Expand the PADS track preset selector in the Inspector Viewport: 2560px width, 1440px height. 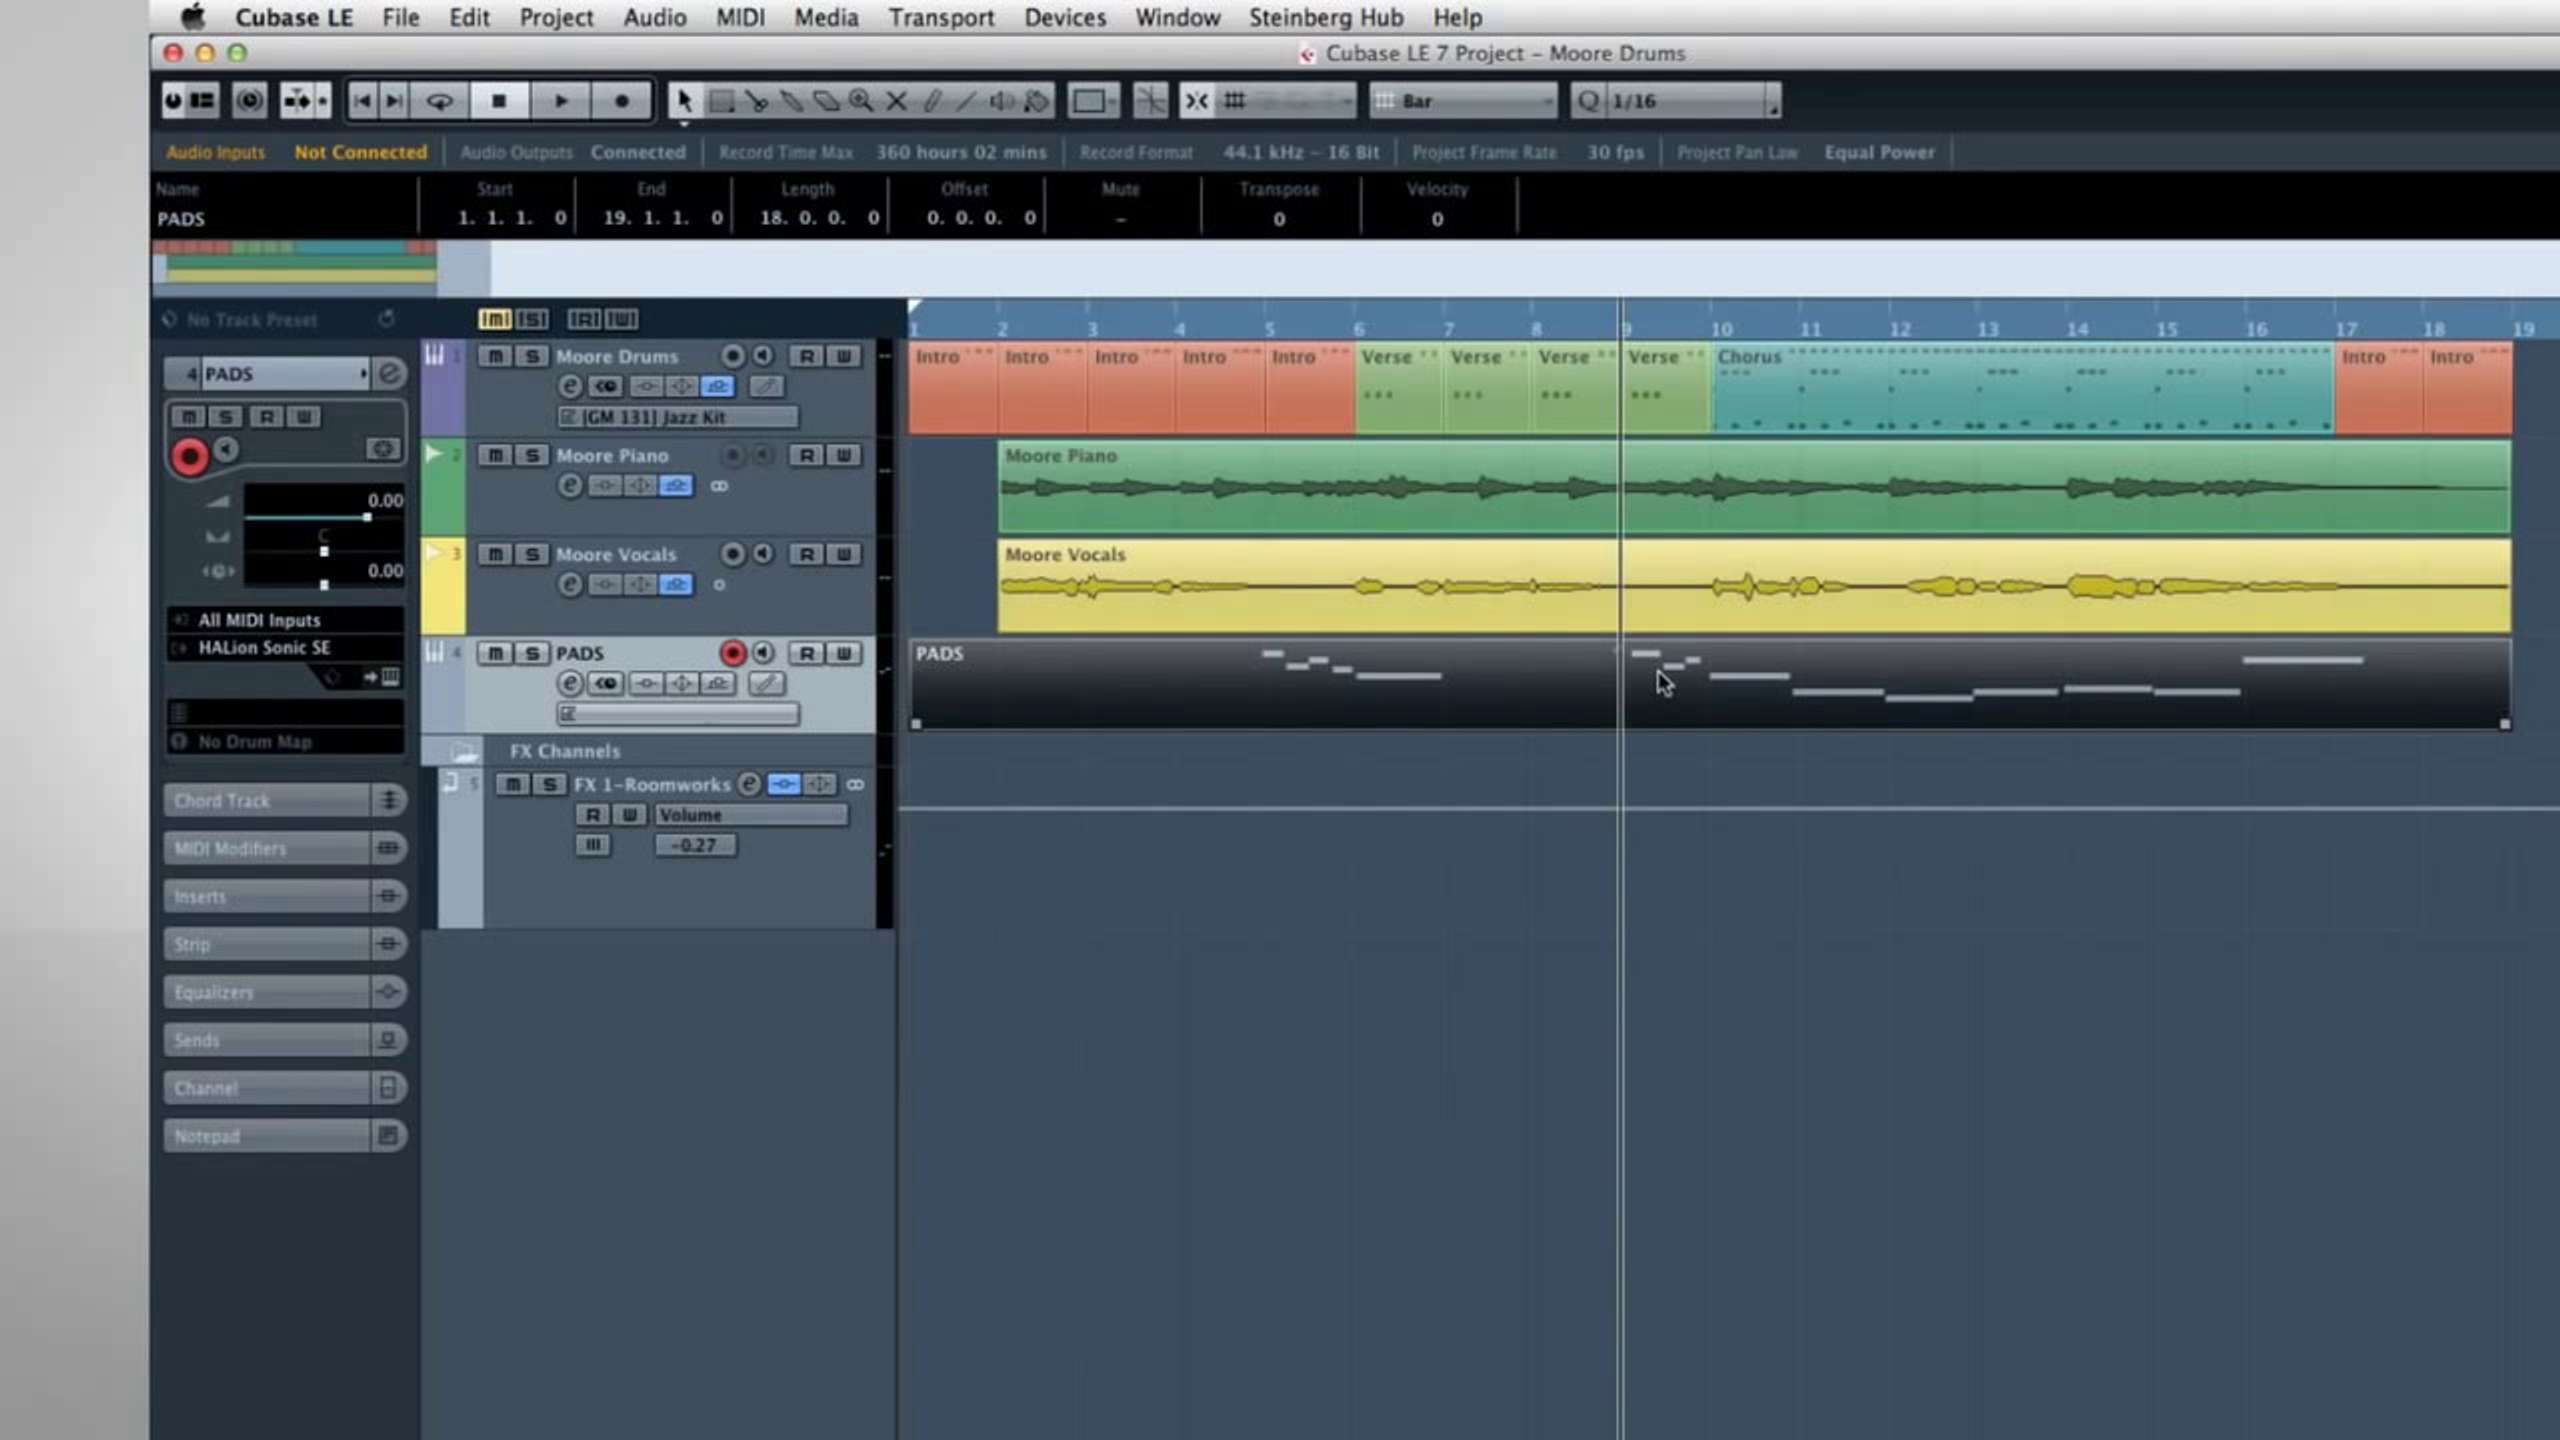tap(366, 373)
